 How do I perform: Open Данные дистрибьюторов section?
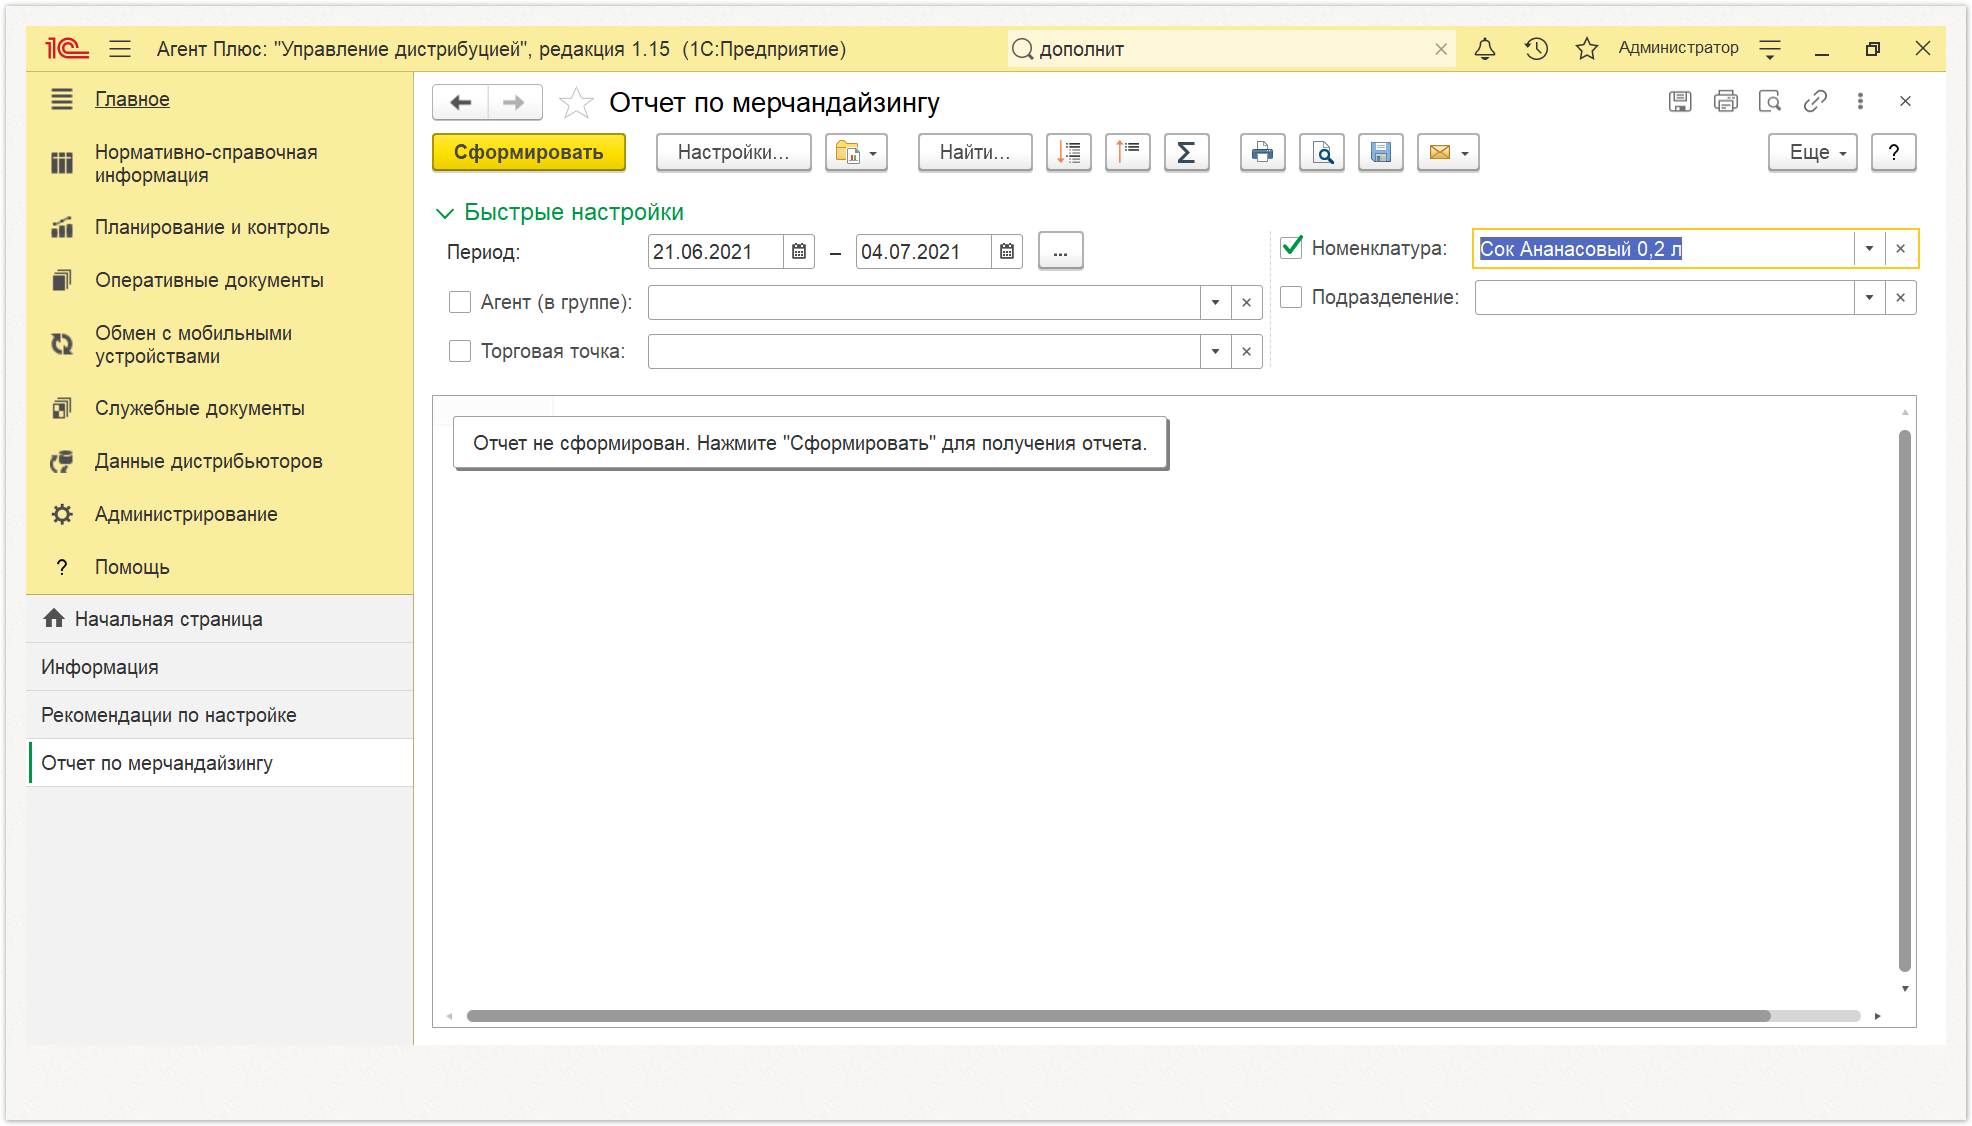pos(208,461)
